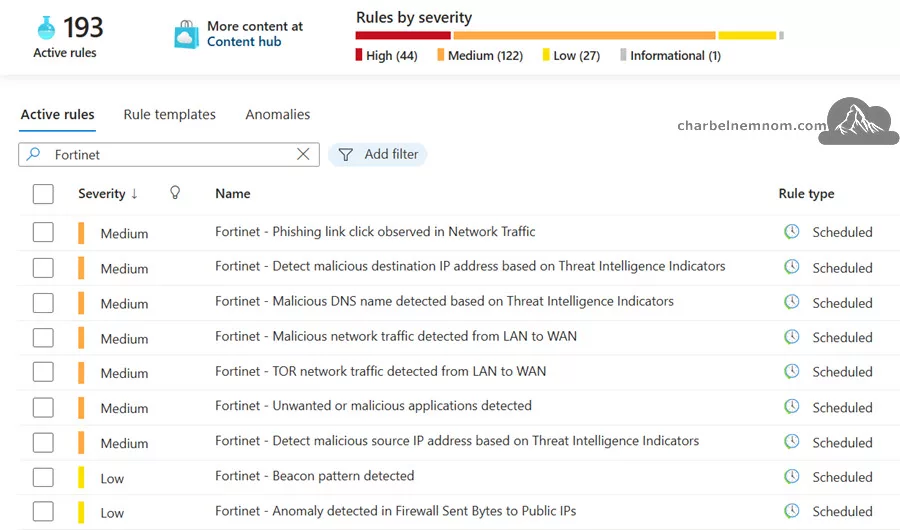The width and height of the screenshot is (900, 530).
Task: Click the Fortinet search input field
Action: (169, 154)
